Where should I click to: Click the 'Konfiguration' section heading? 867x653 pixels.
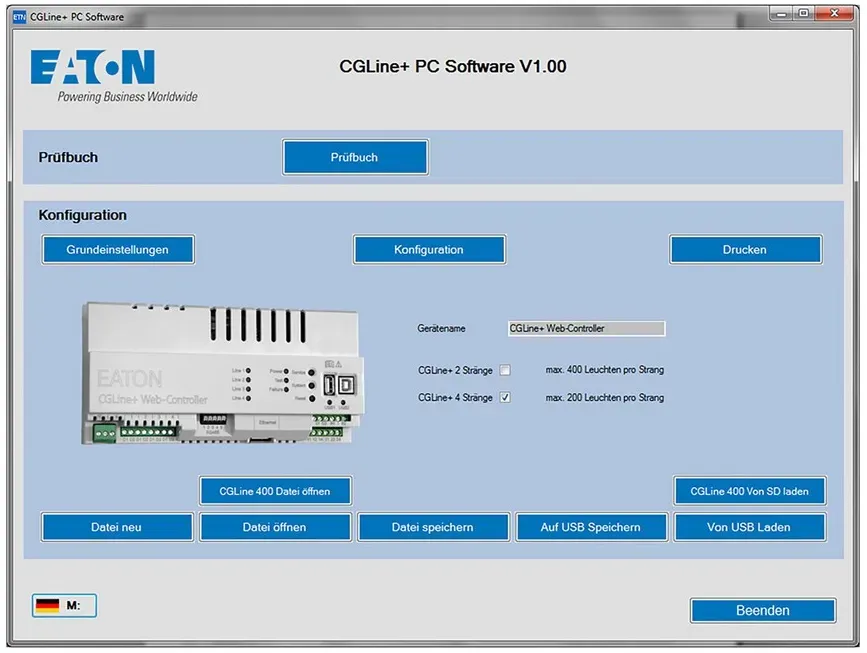(x=82, y=215)
